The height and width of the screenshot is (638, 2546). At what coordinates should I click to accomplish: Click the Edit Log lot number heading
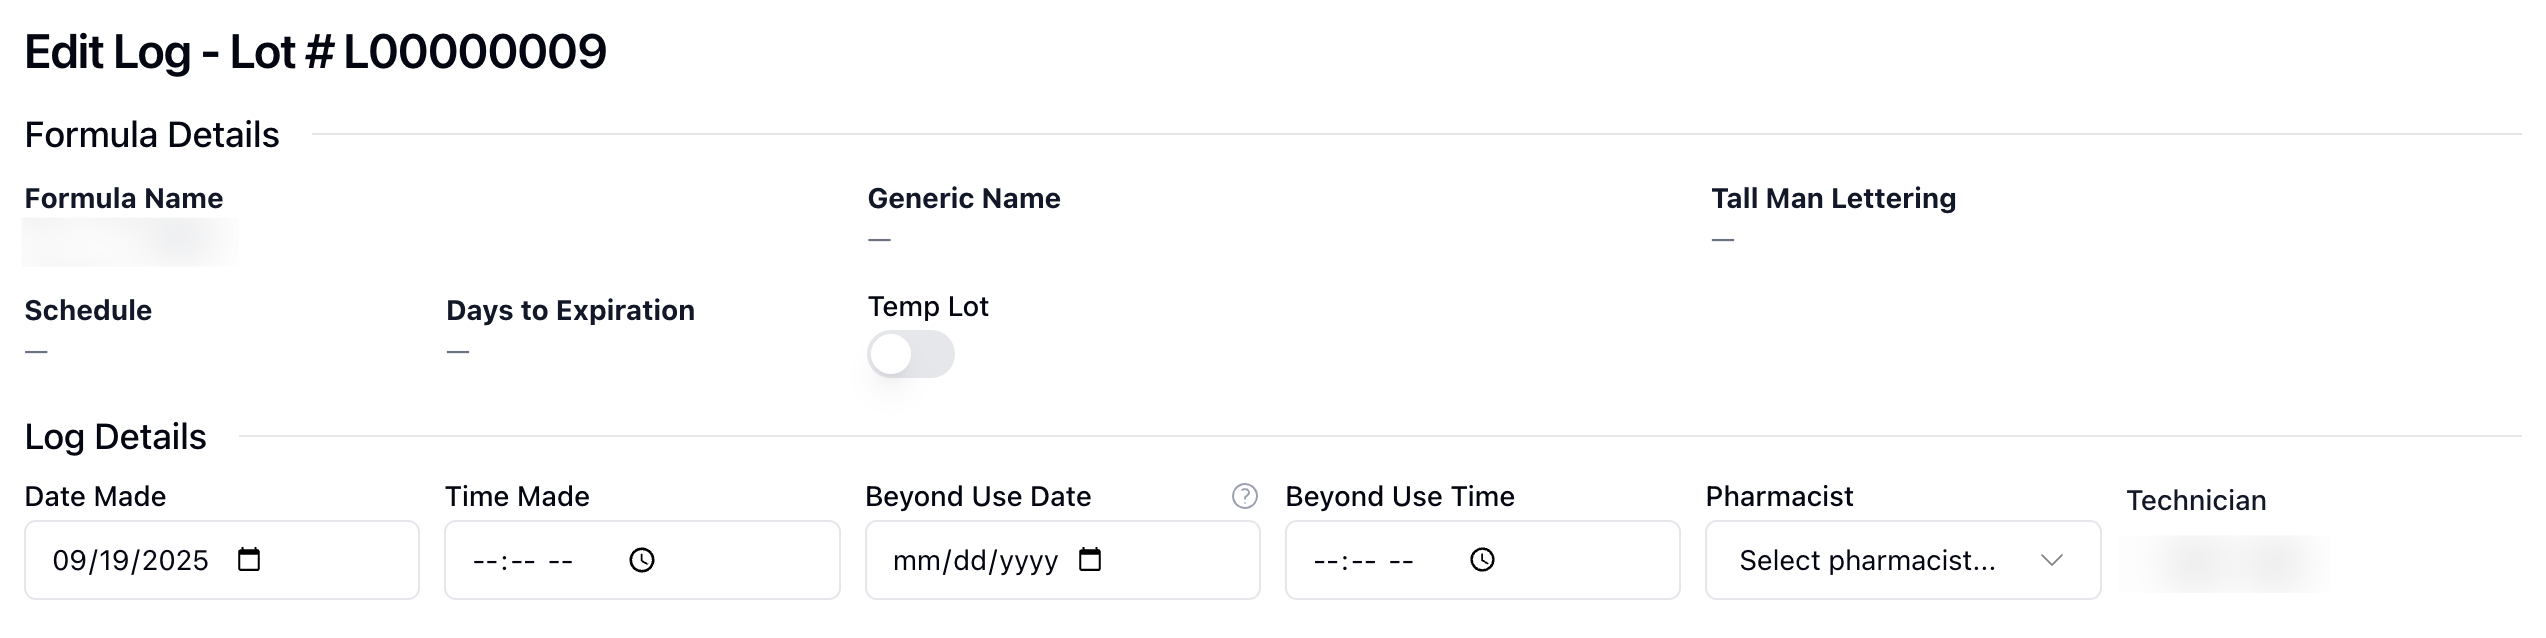[x=315, y=52]
